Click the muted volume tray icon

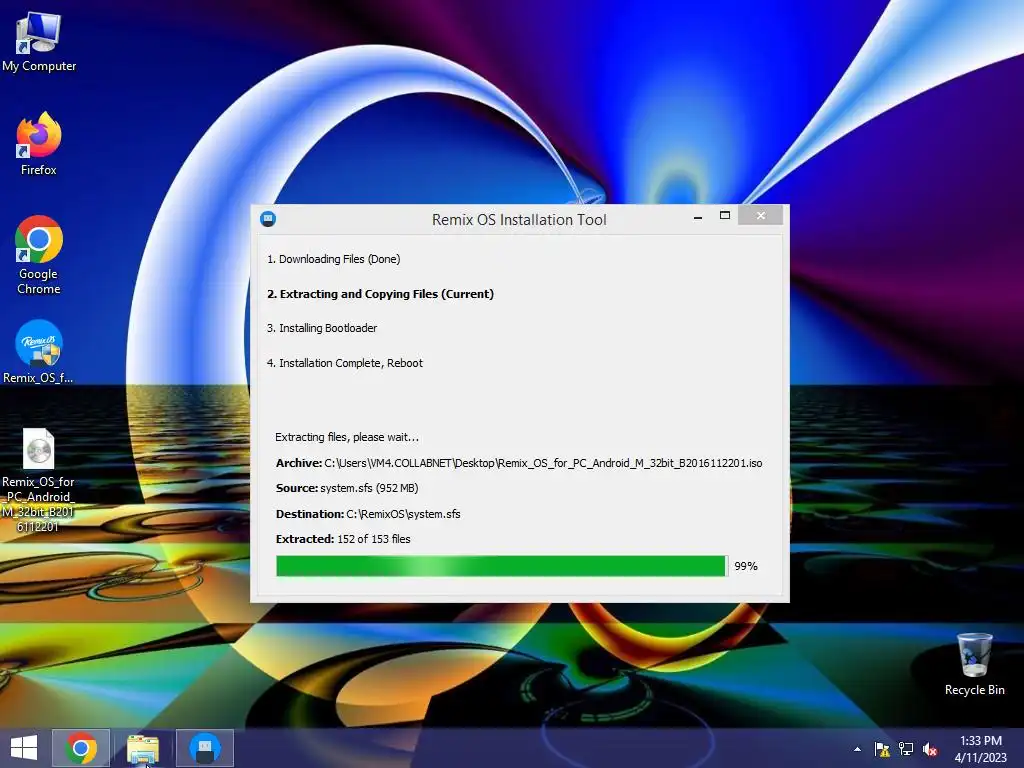(930, 749)
